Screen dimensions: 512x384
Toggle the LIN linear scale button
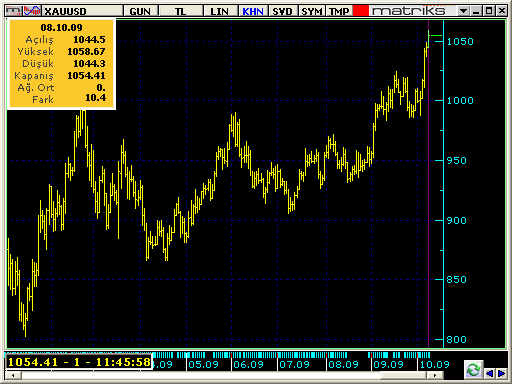pos(219,11)
